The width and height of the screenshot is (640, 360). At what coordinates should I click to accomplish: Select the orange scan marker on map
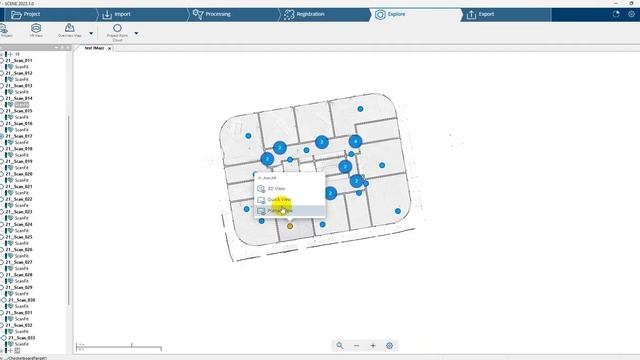(x=290, y=226)
